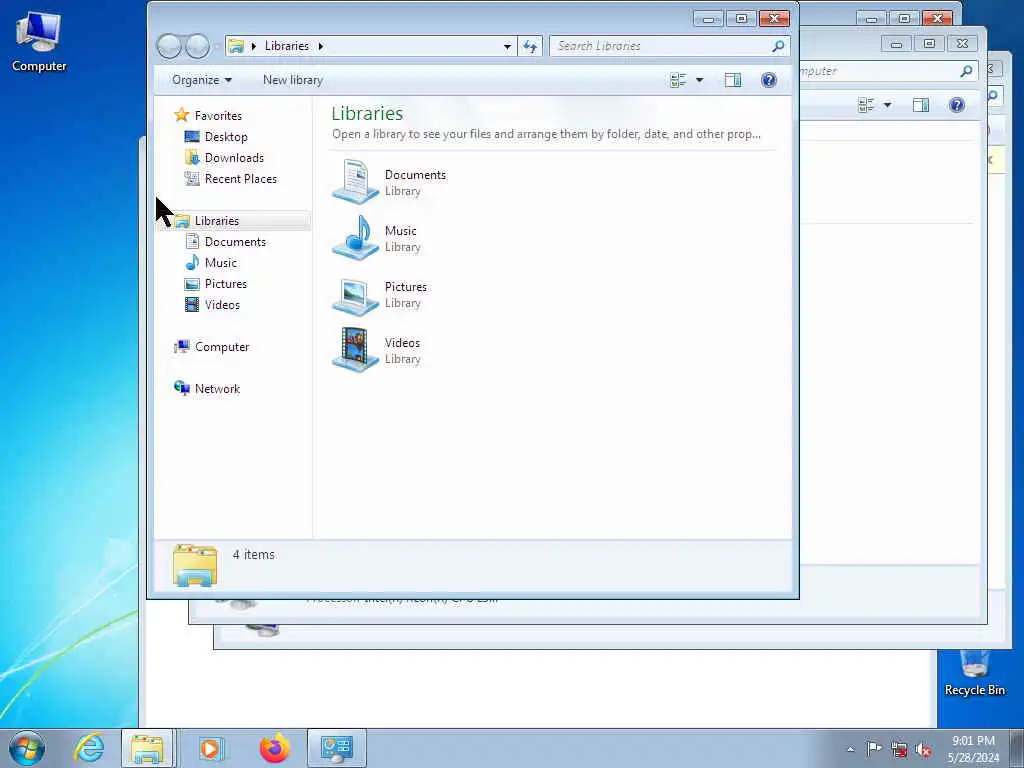Image resolution: width=1024 pixels, height=768 pixels.
Task: Click the search magnifier icon in Libraries window
Action: pos(778,46)
